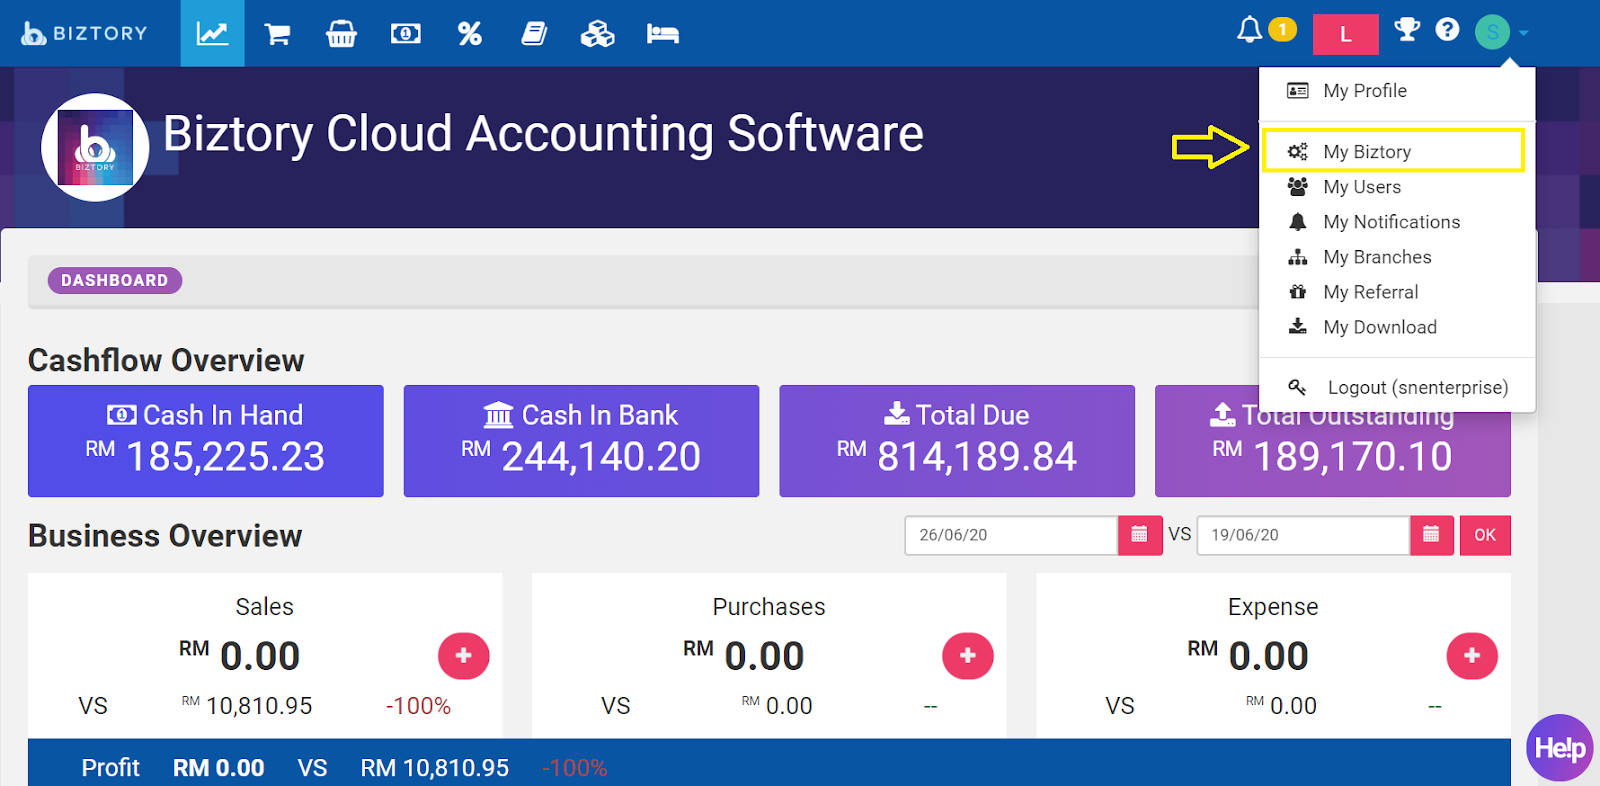Click the Logout key icon
The height and width of the screenshot is (786, 1600).
pos(1297,387)
